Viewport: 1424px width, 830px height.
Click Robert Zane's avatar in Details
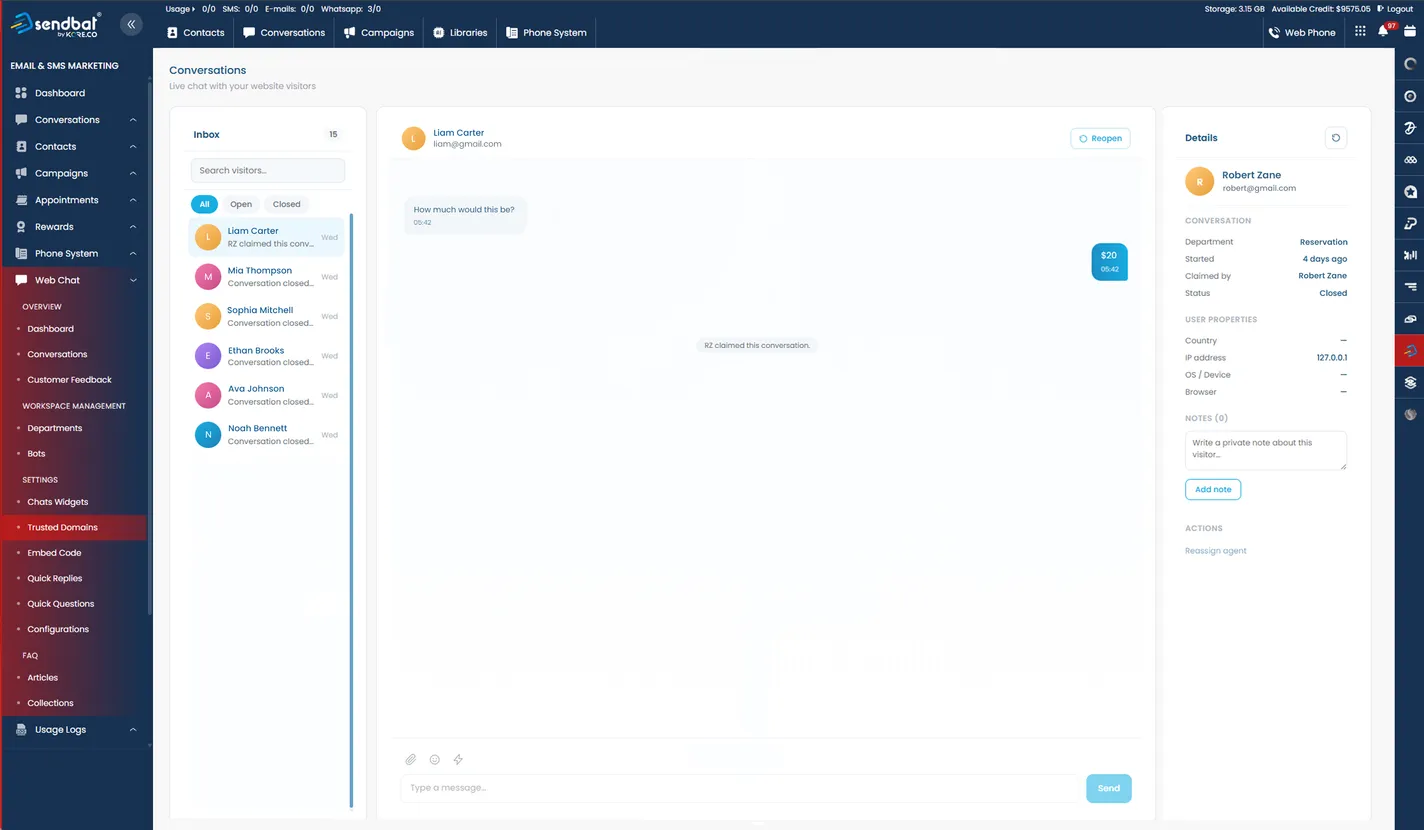pos(1199,181)
